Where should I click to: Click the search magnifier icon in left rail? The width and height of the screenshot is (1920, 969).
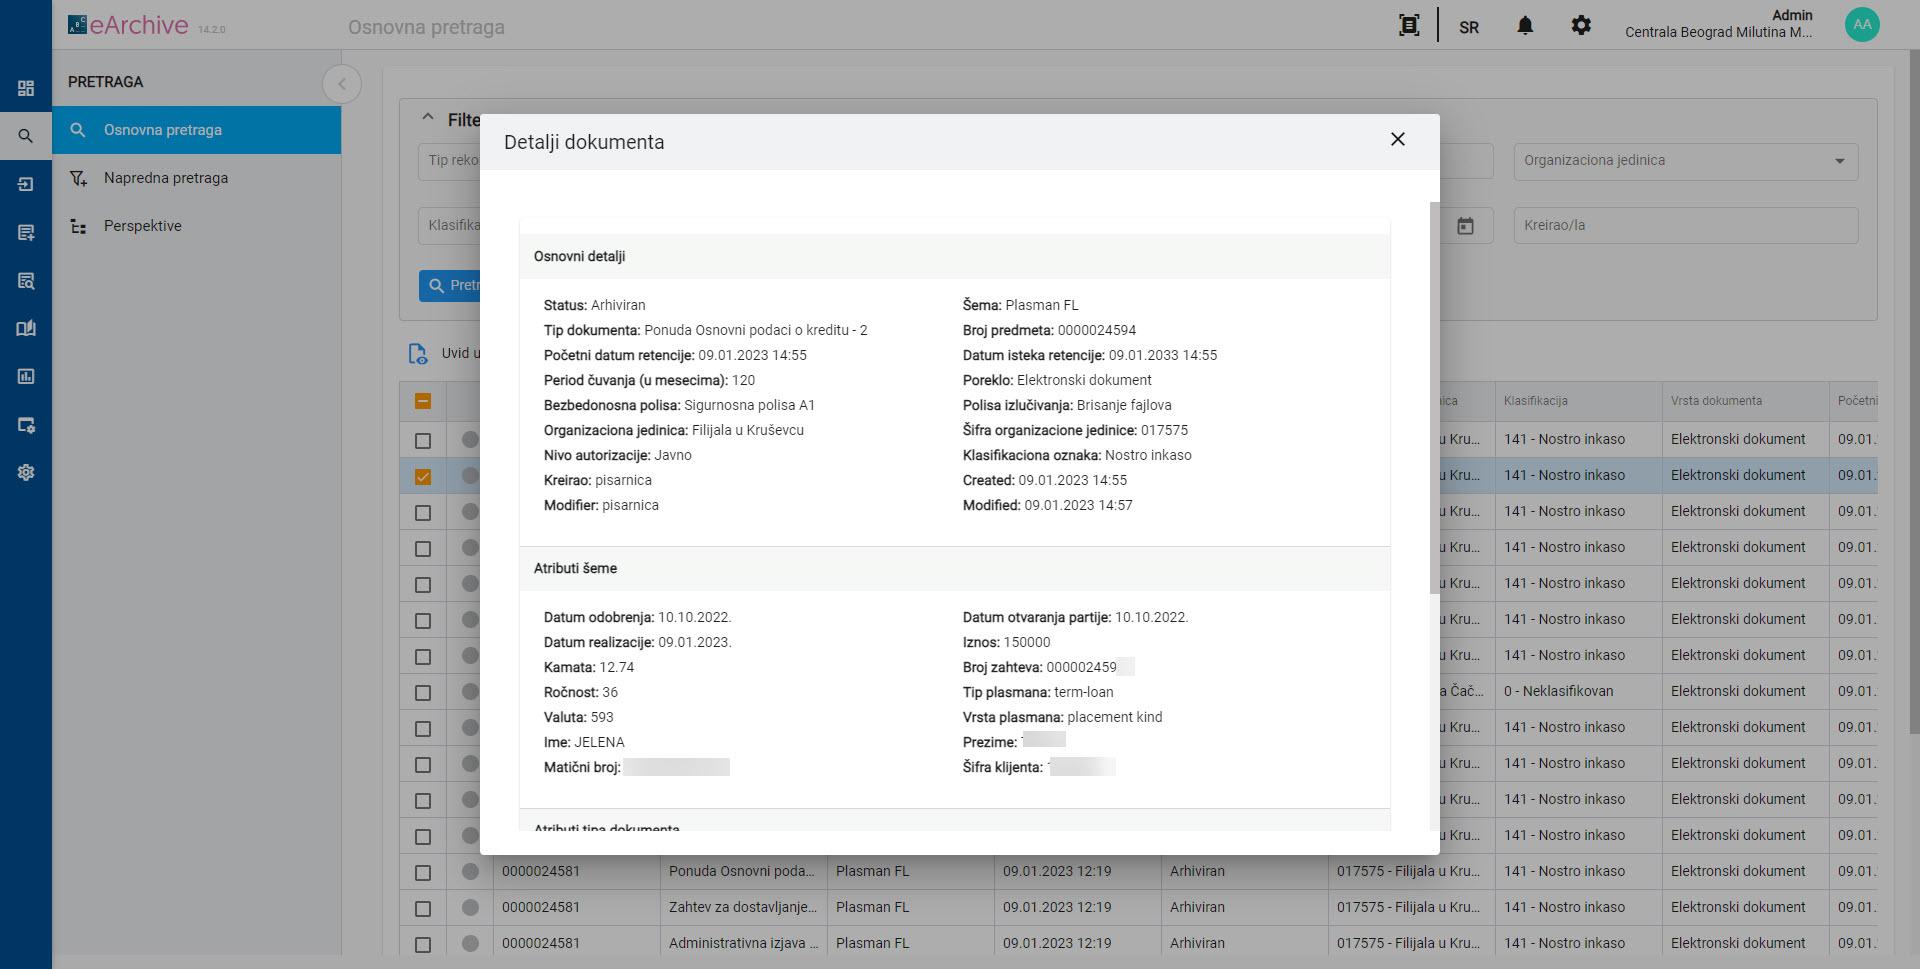pos(26,136)
